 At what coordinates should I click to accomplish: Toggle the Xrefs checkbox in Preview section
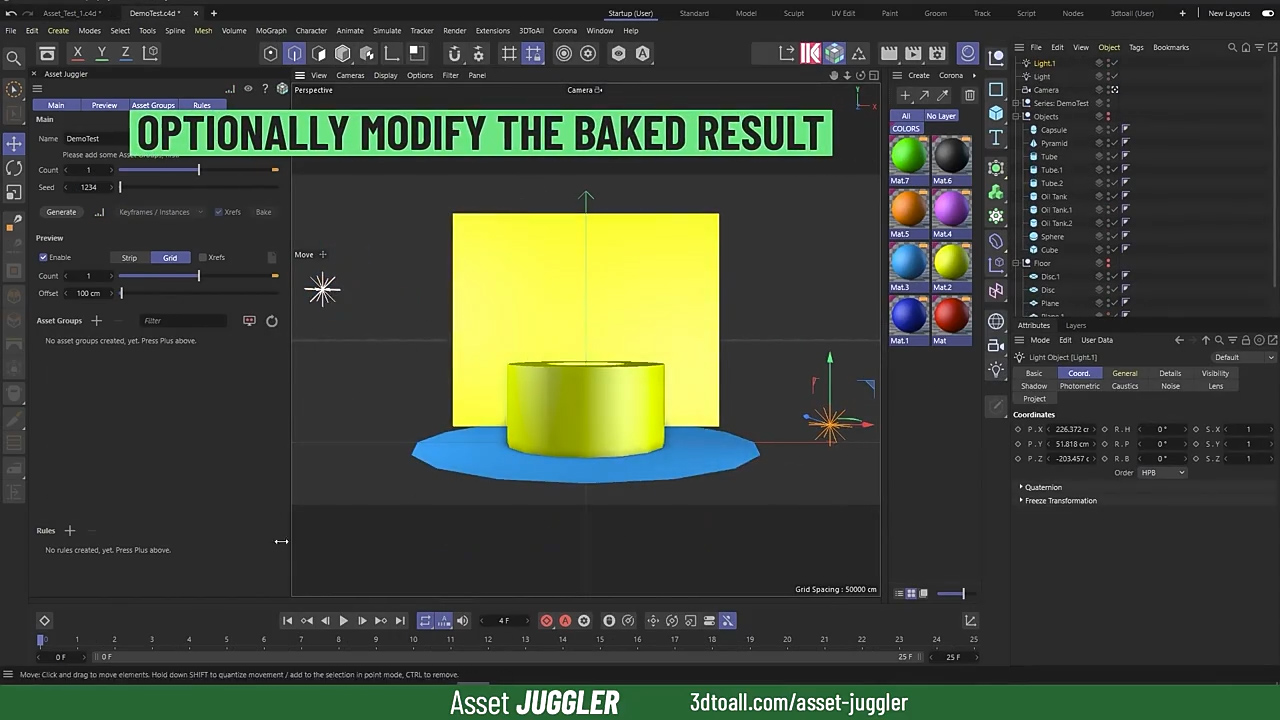203,258
